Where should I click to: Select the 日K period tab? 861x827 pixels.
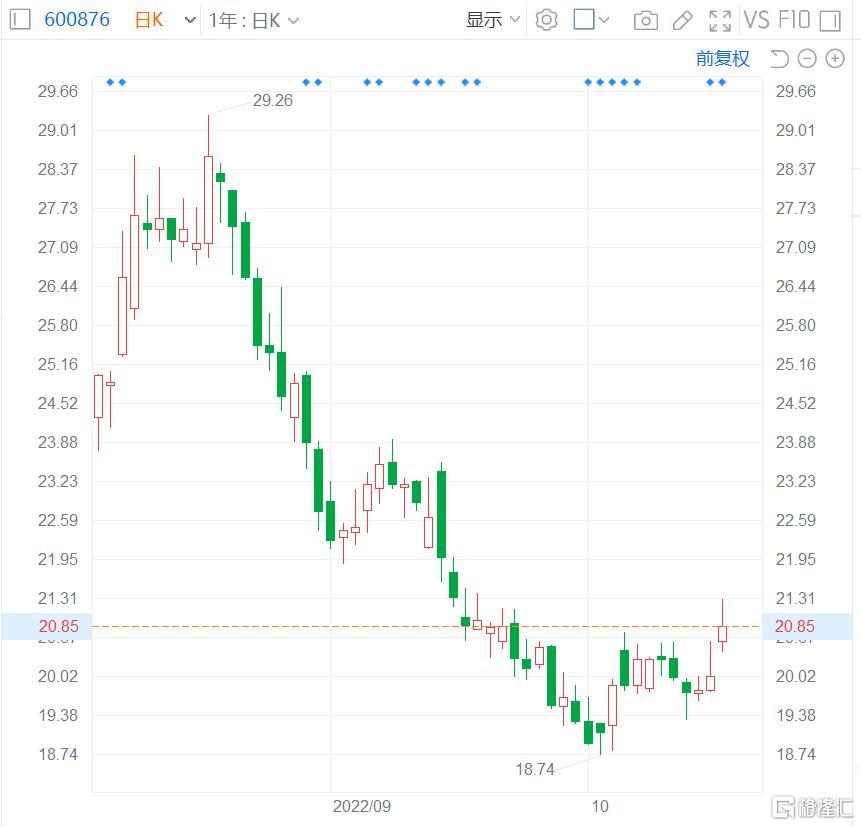149,20
